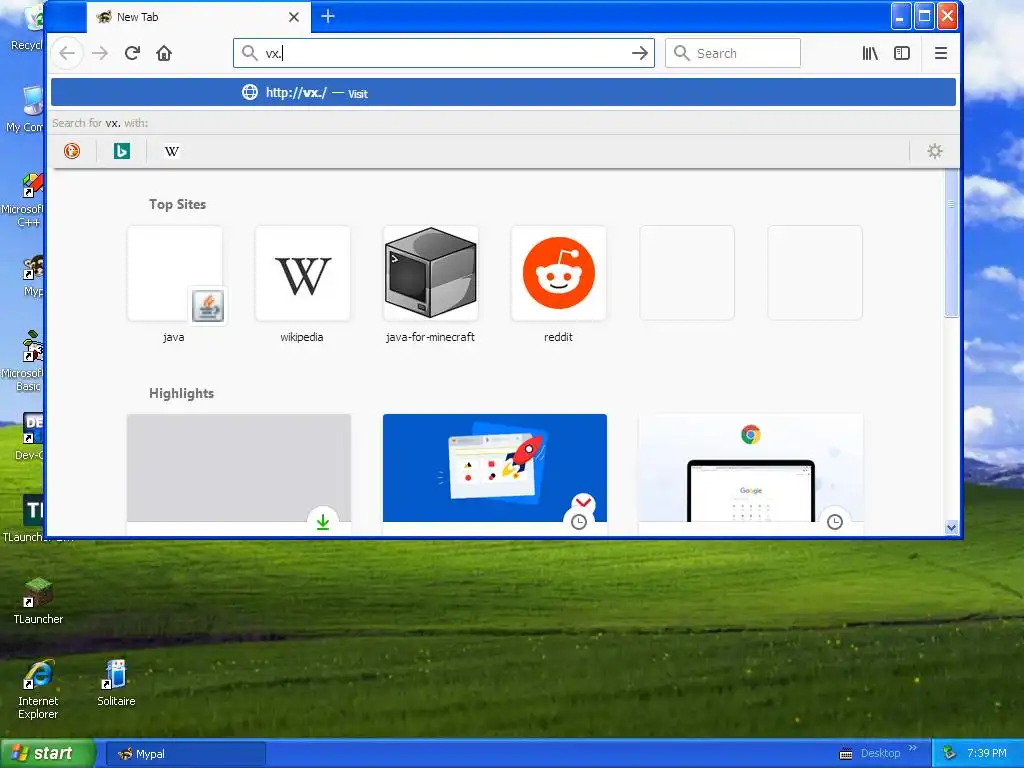
Task: Select the Recycle Bin desktop icon
Action: pyautogui.click(x=26, y=27)
